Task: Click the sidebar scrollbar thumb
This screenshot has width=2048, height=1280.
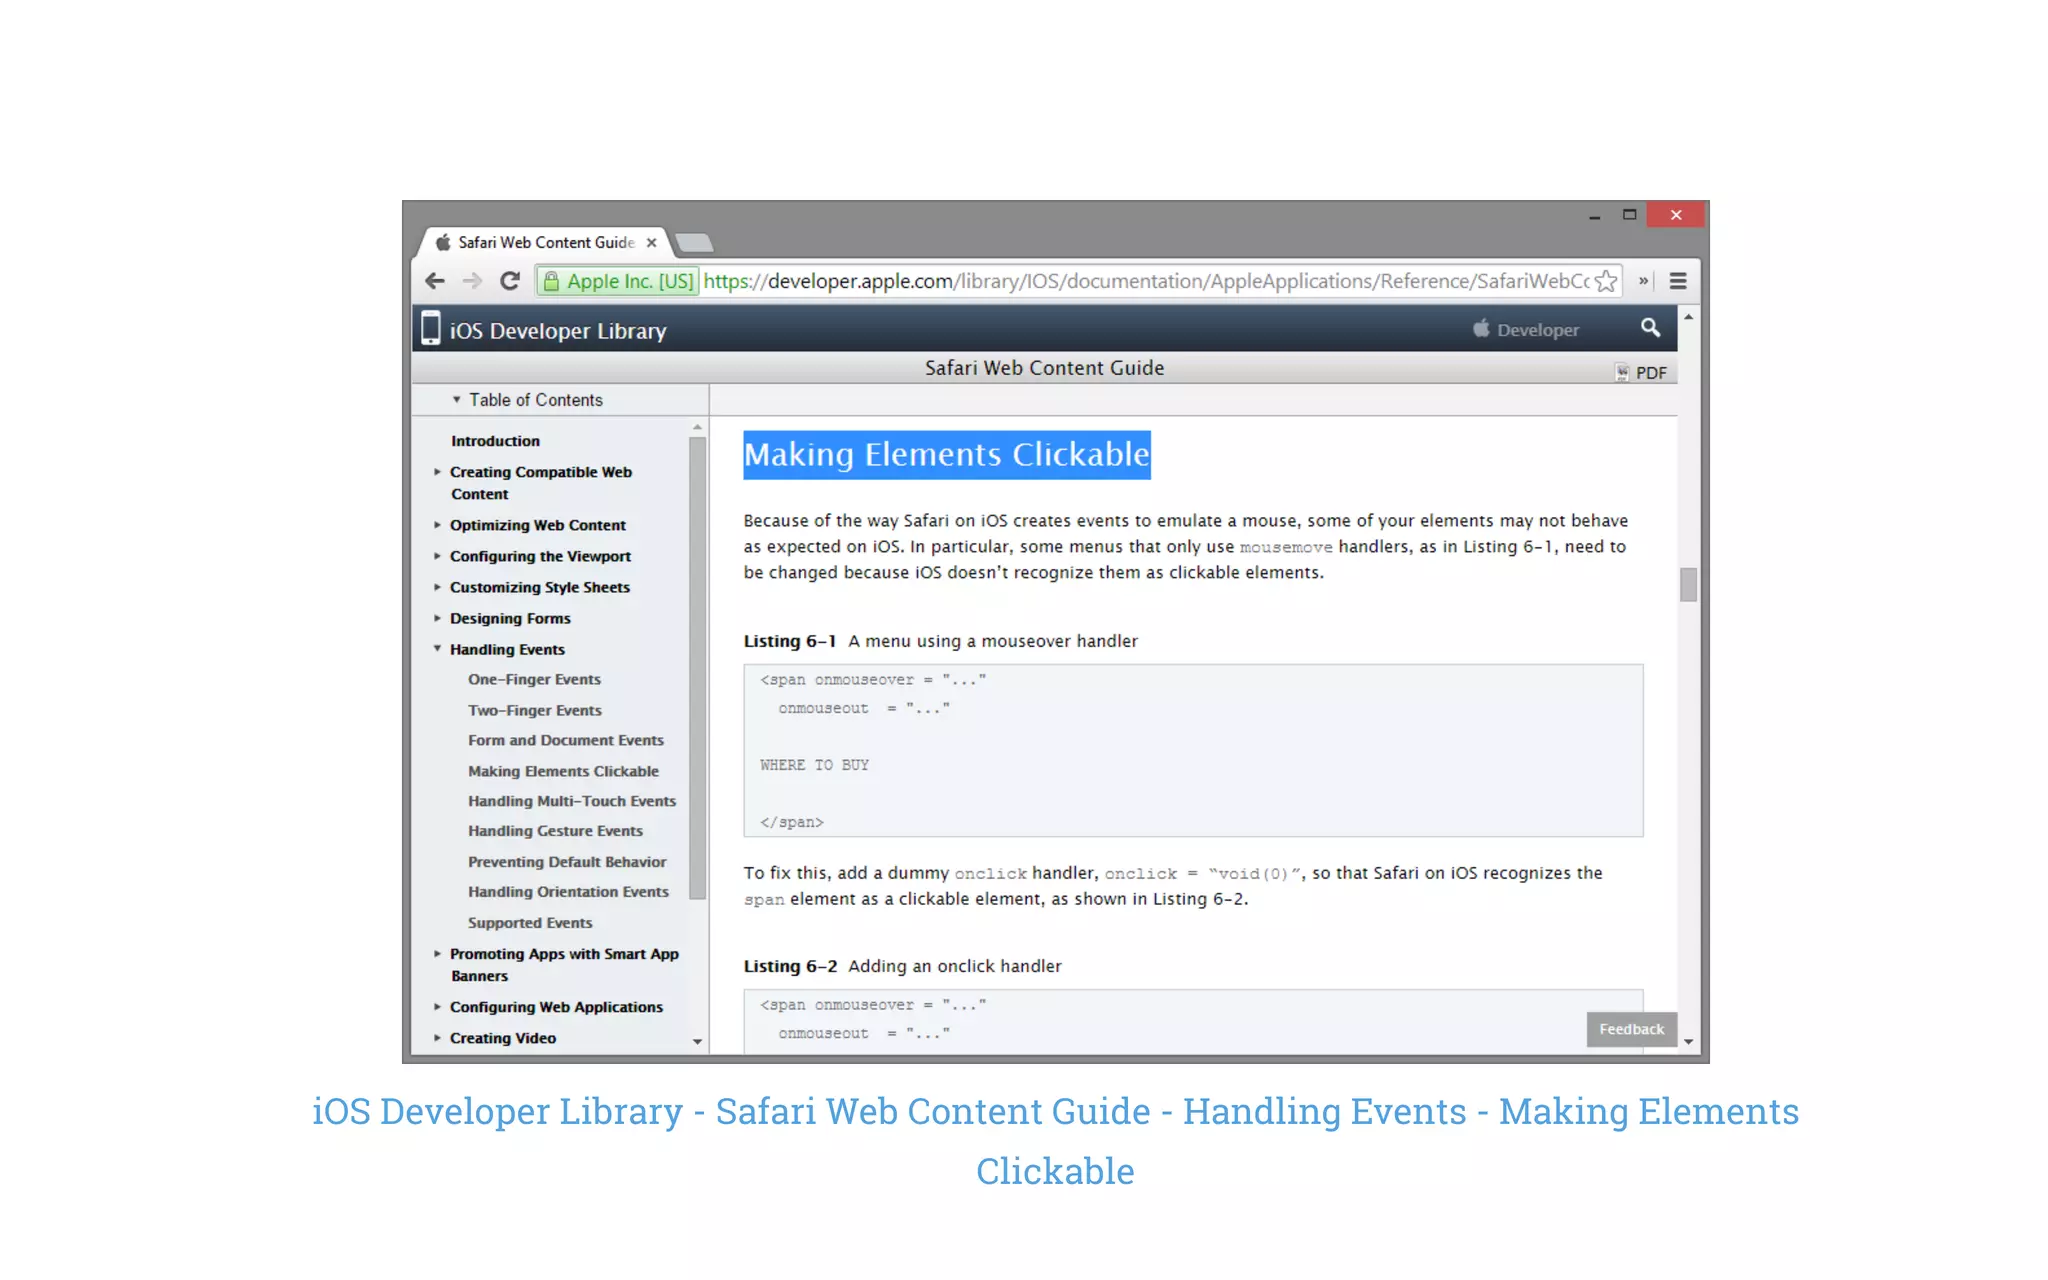Action: pyautogui.click(x=697, y=668)
